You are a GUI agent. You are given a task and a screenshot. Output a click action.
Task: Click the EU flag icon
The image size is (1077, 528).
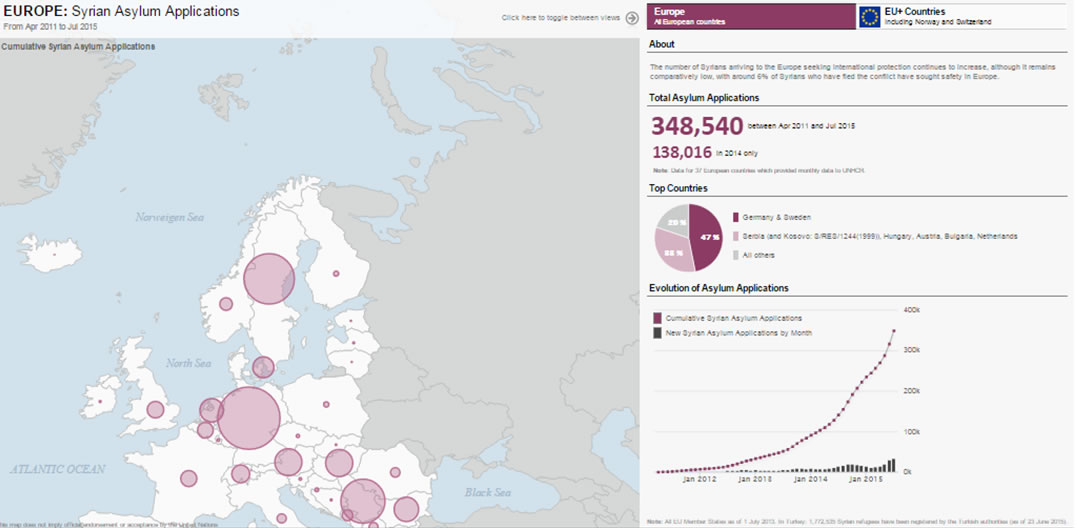pyautogui.click(x=869, y=16)
